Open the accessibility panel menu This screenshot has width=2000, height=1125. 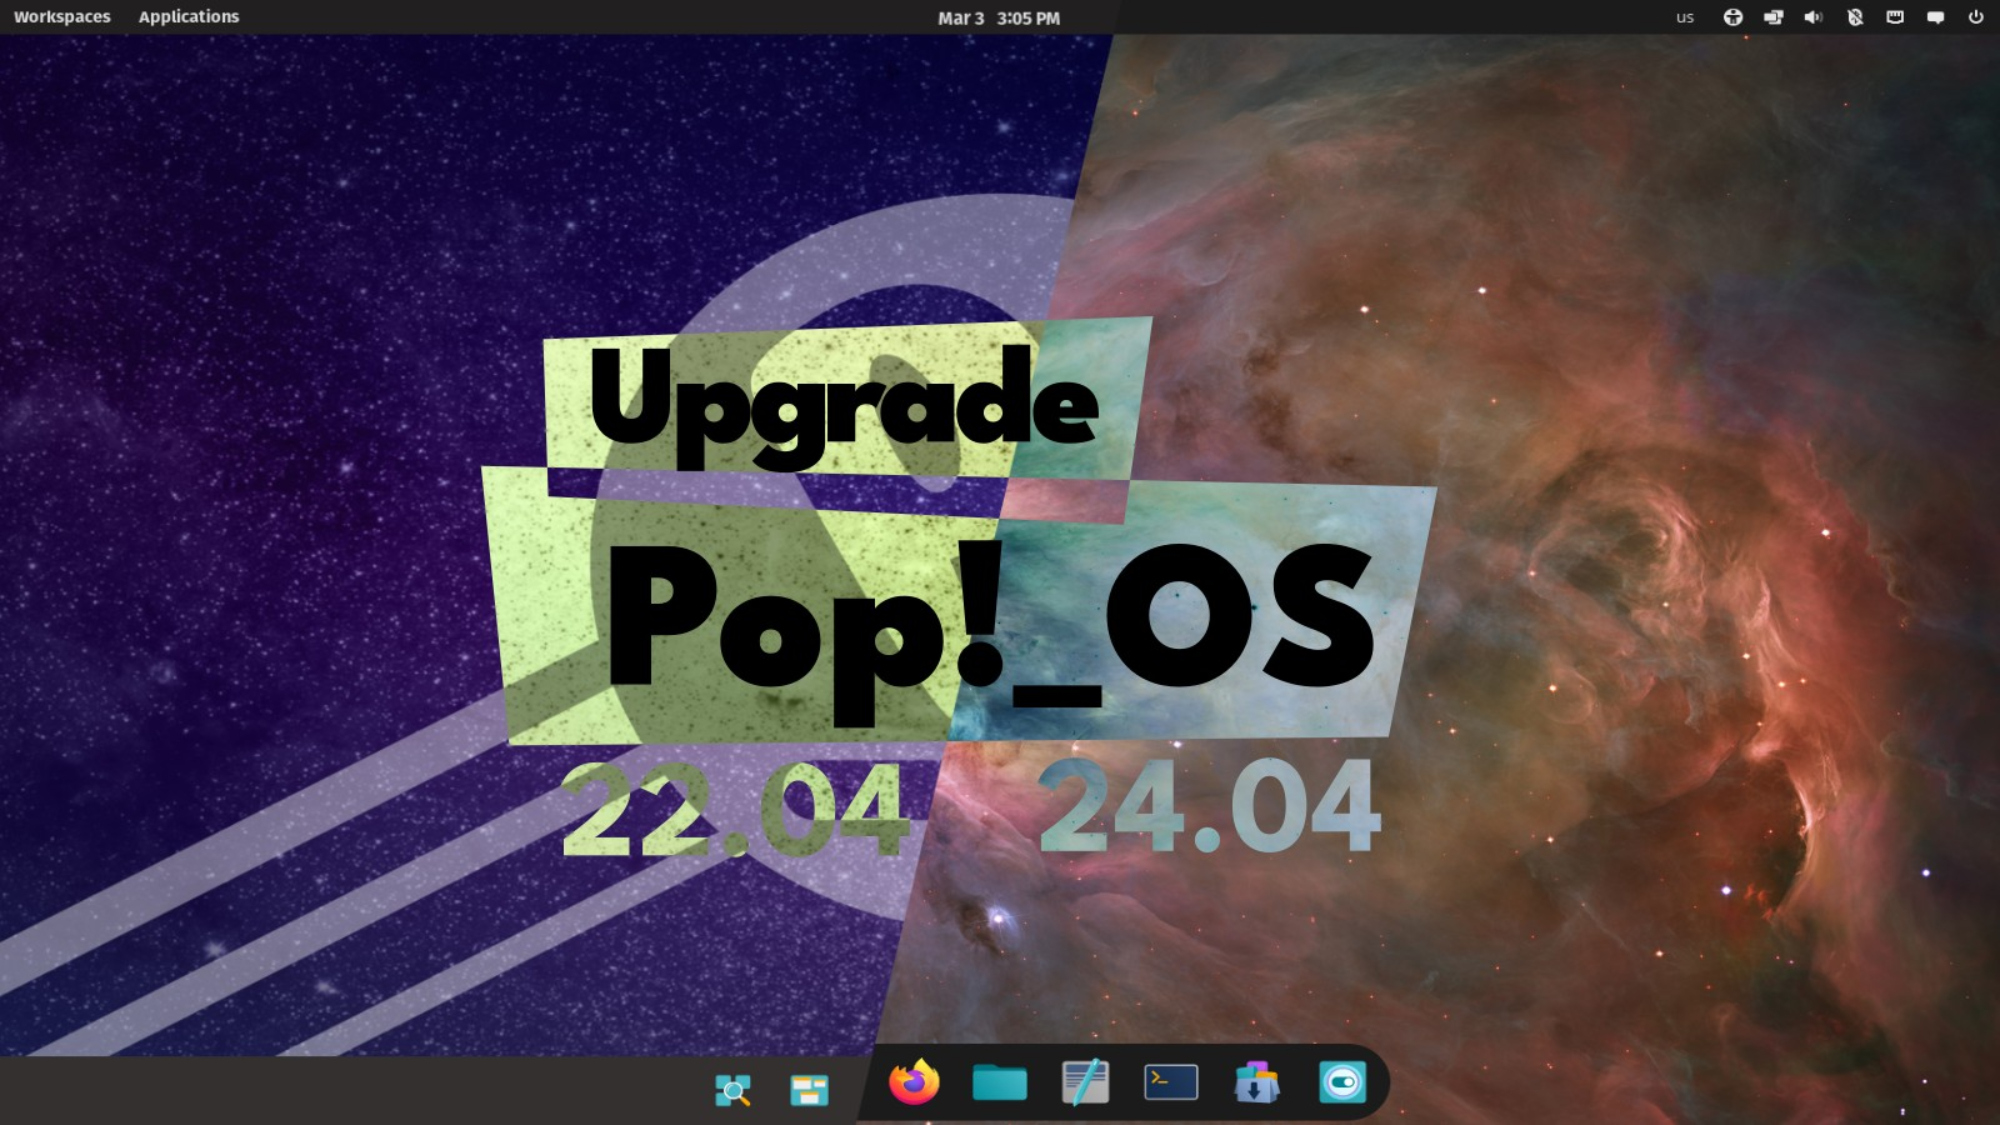pyautogui.click(x=1733, y=18)
